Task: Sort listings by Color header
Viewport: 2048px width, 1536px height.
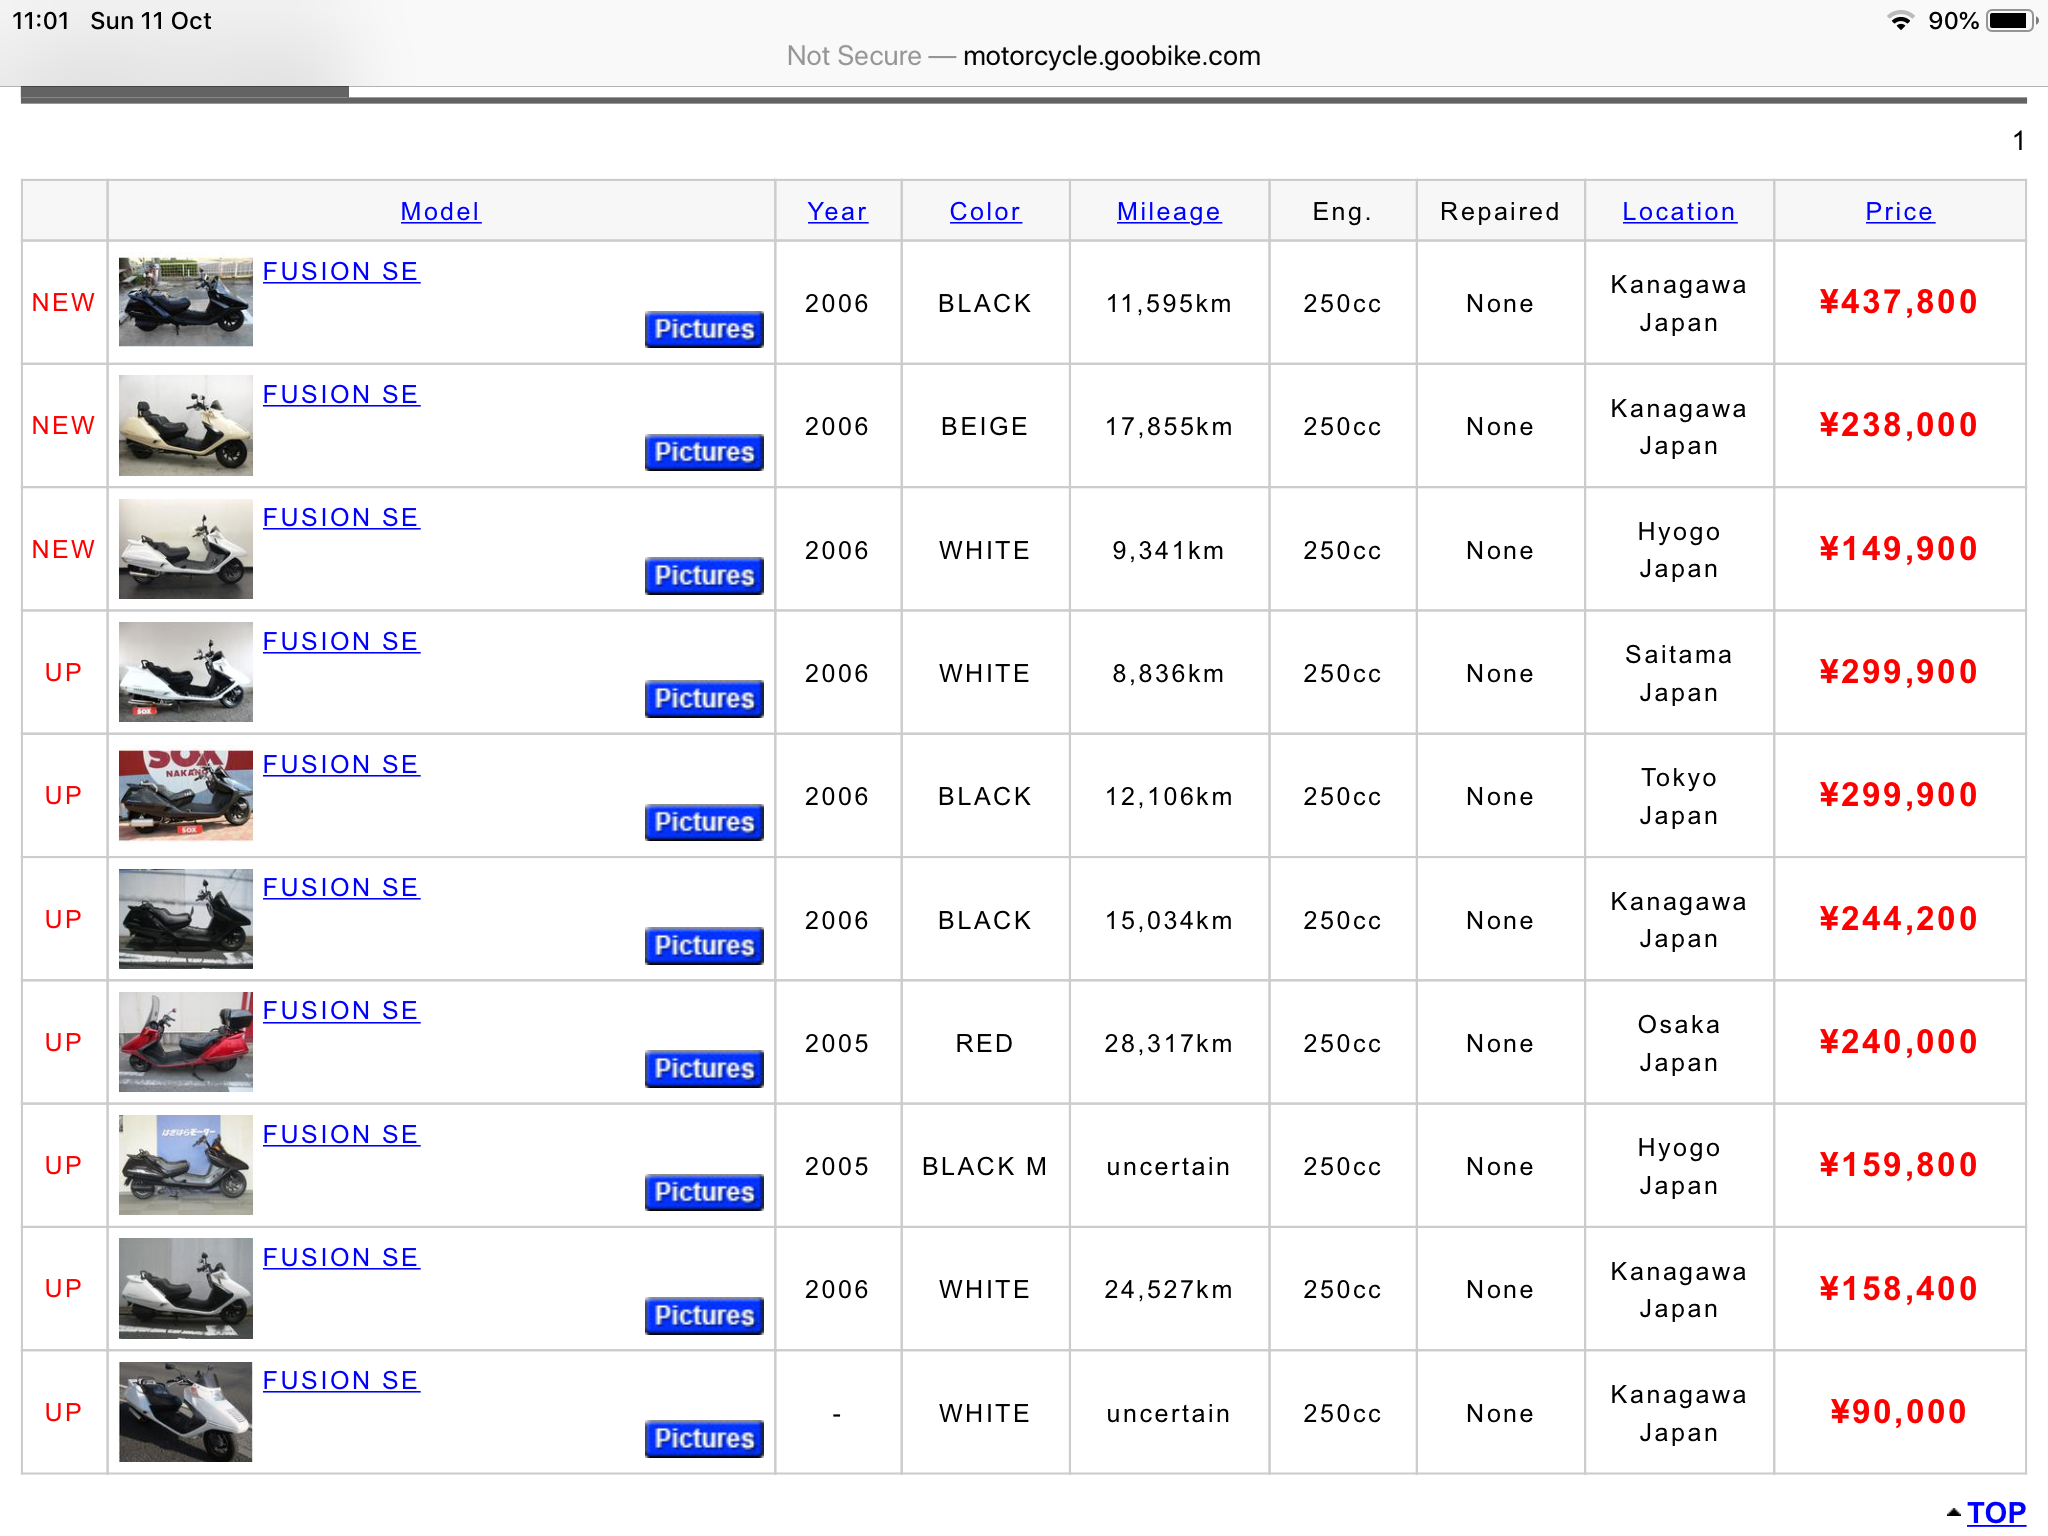Action: click(x=985, y=212)
